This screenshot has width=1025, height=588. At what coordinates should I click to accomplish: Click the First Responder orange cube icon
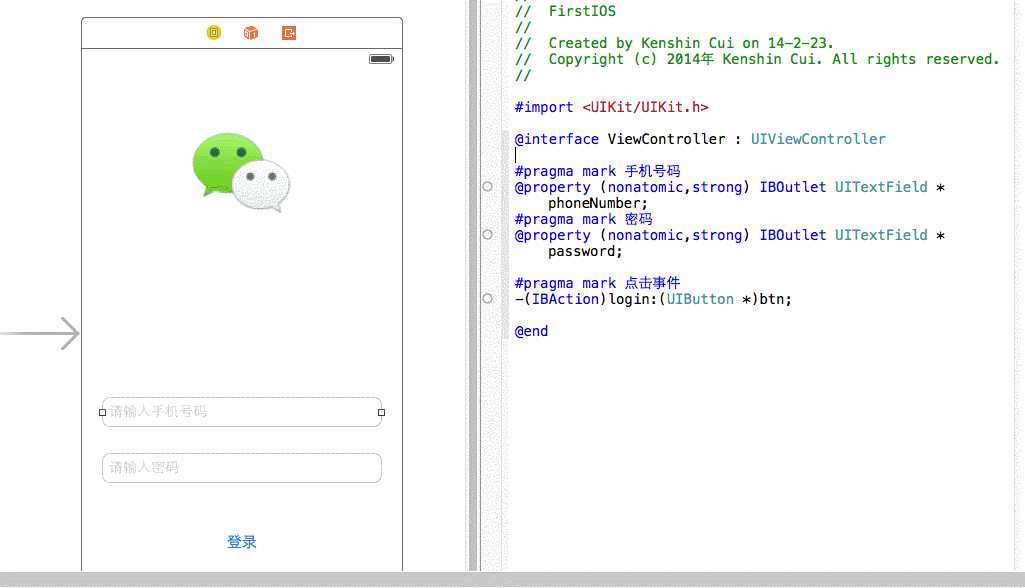[x=250, y=33]
